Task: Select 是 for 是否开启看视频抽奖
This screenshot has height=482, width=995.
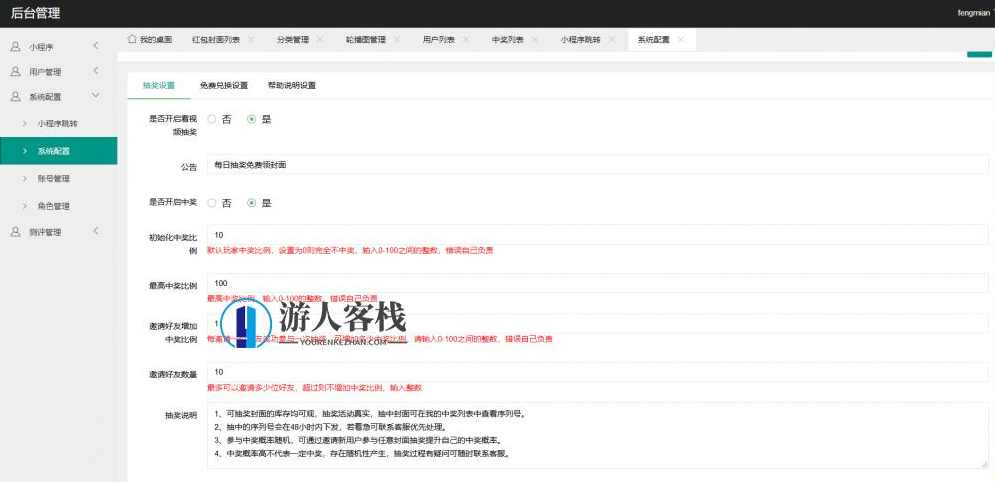Action: point(252,119)
